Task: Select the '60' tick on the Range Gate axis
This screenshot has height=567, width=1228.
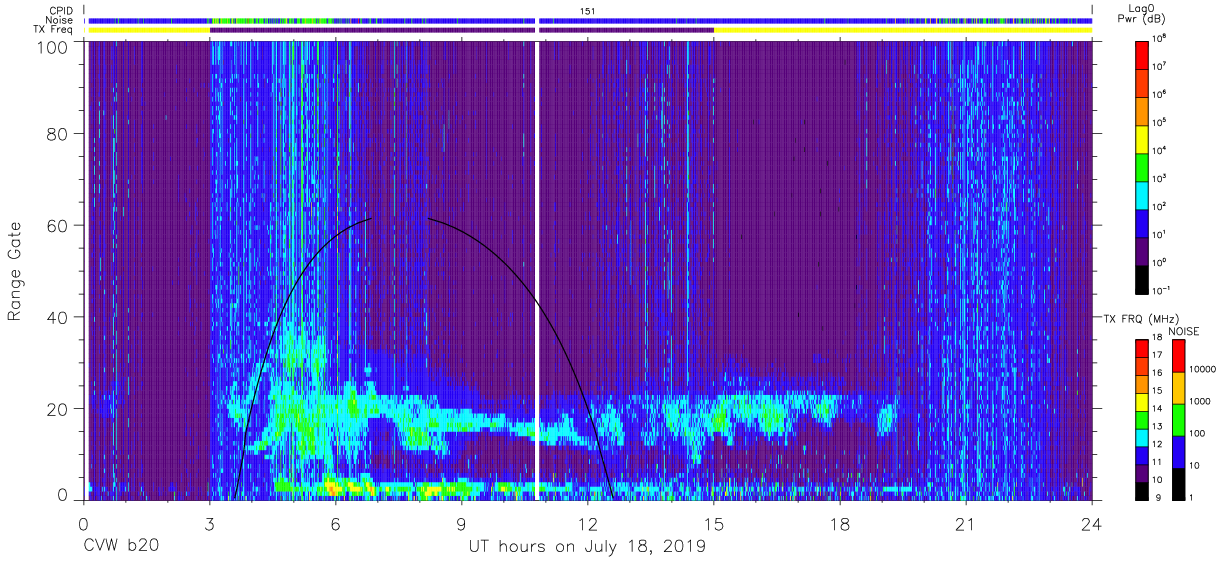Action: pos(57,227)
